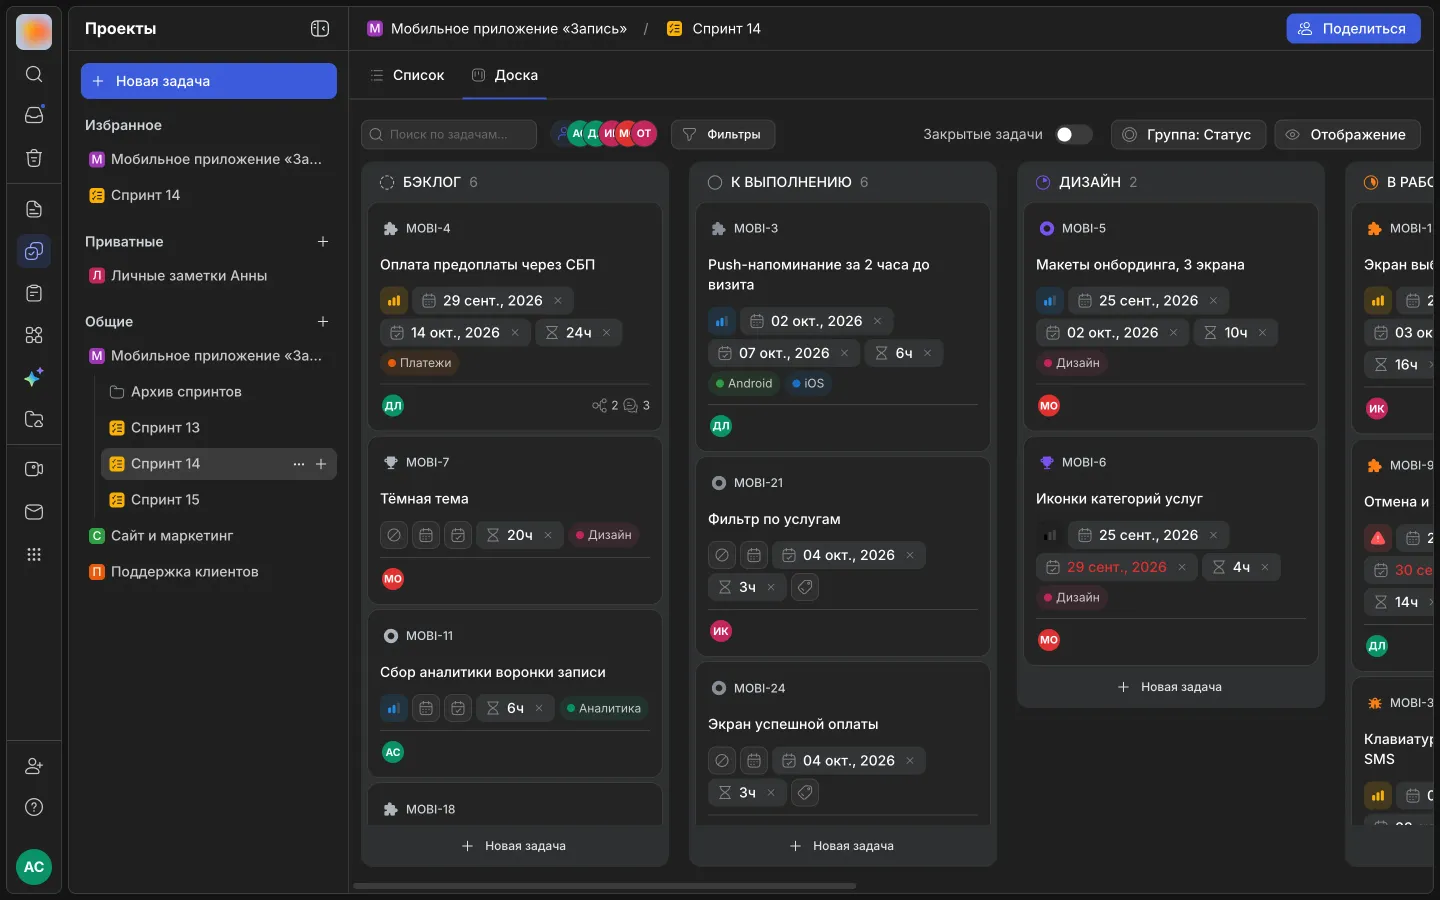Screen dimensions: 1440x900
Task: Click the invite people icon
Action: (x=34, y=766)
